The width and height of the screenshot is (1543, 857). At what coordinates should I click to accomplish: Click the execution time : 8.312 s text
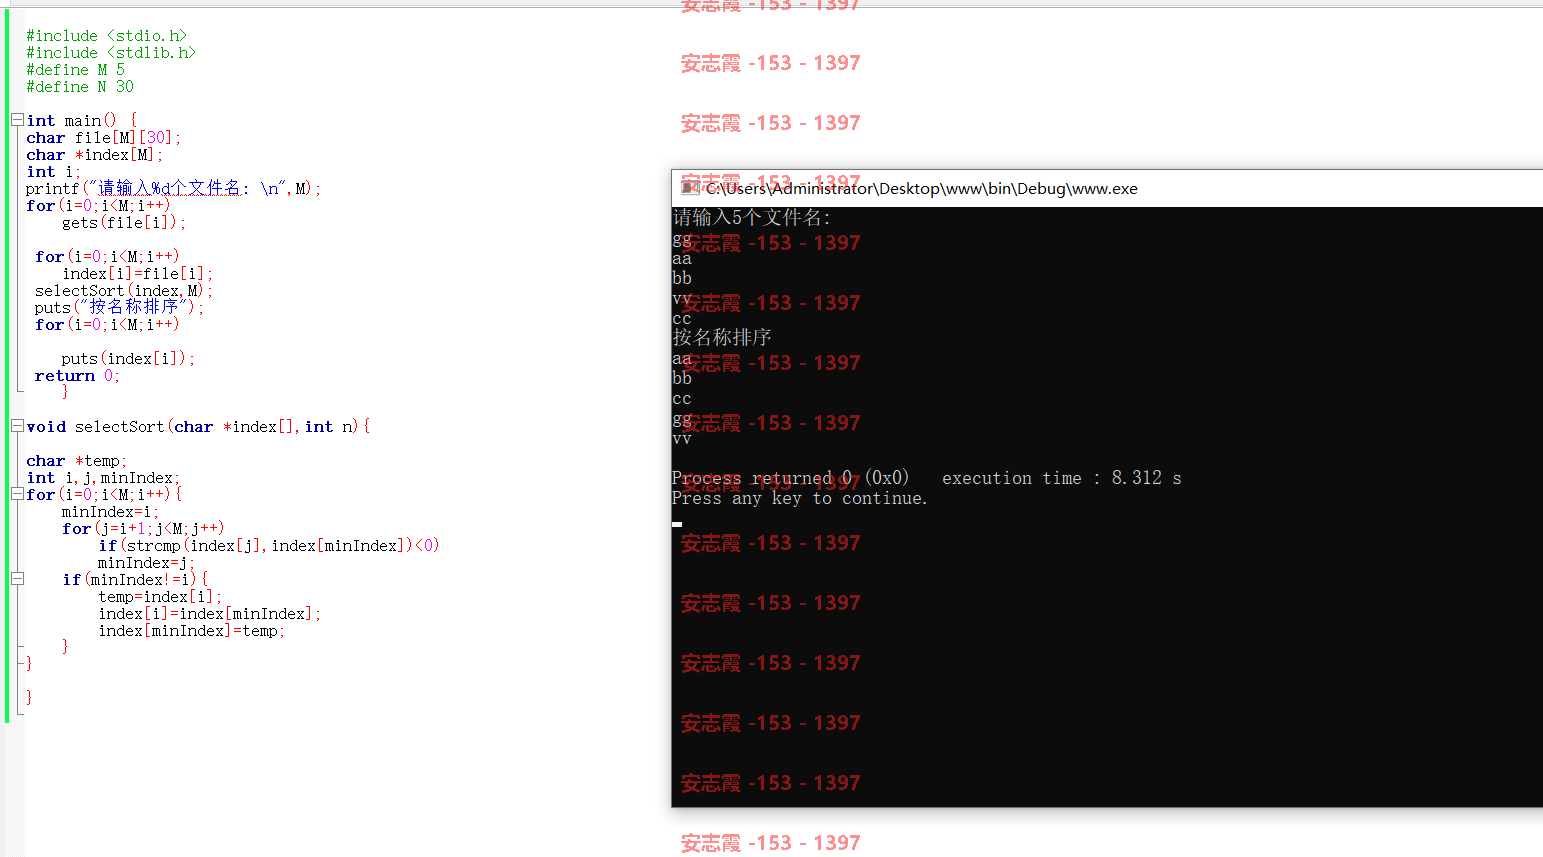pos(1062,478)
